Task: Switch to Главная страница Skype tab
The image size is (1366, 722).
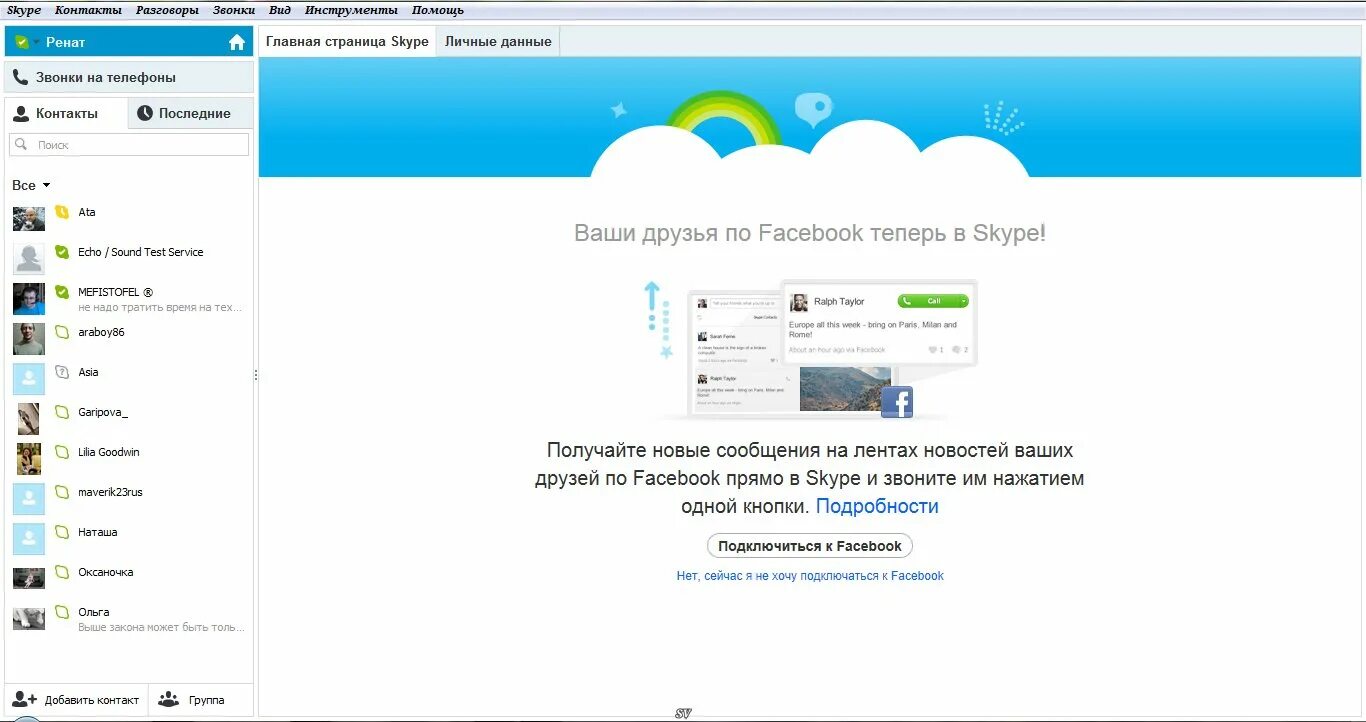Action: (347, 42)
